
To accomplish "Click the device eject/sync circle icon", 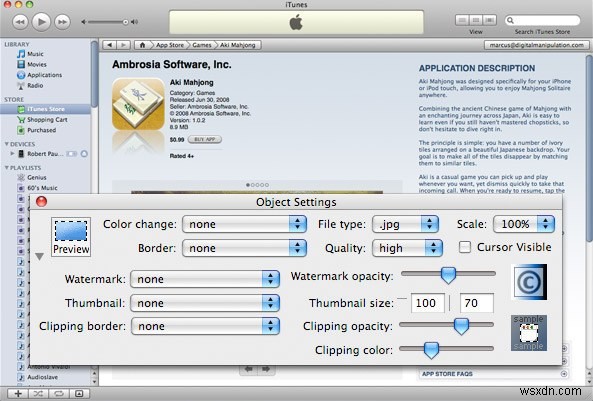I will (84, 154).
